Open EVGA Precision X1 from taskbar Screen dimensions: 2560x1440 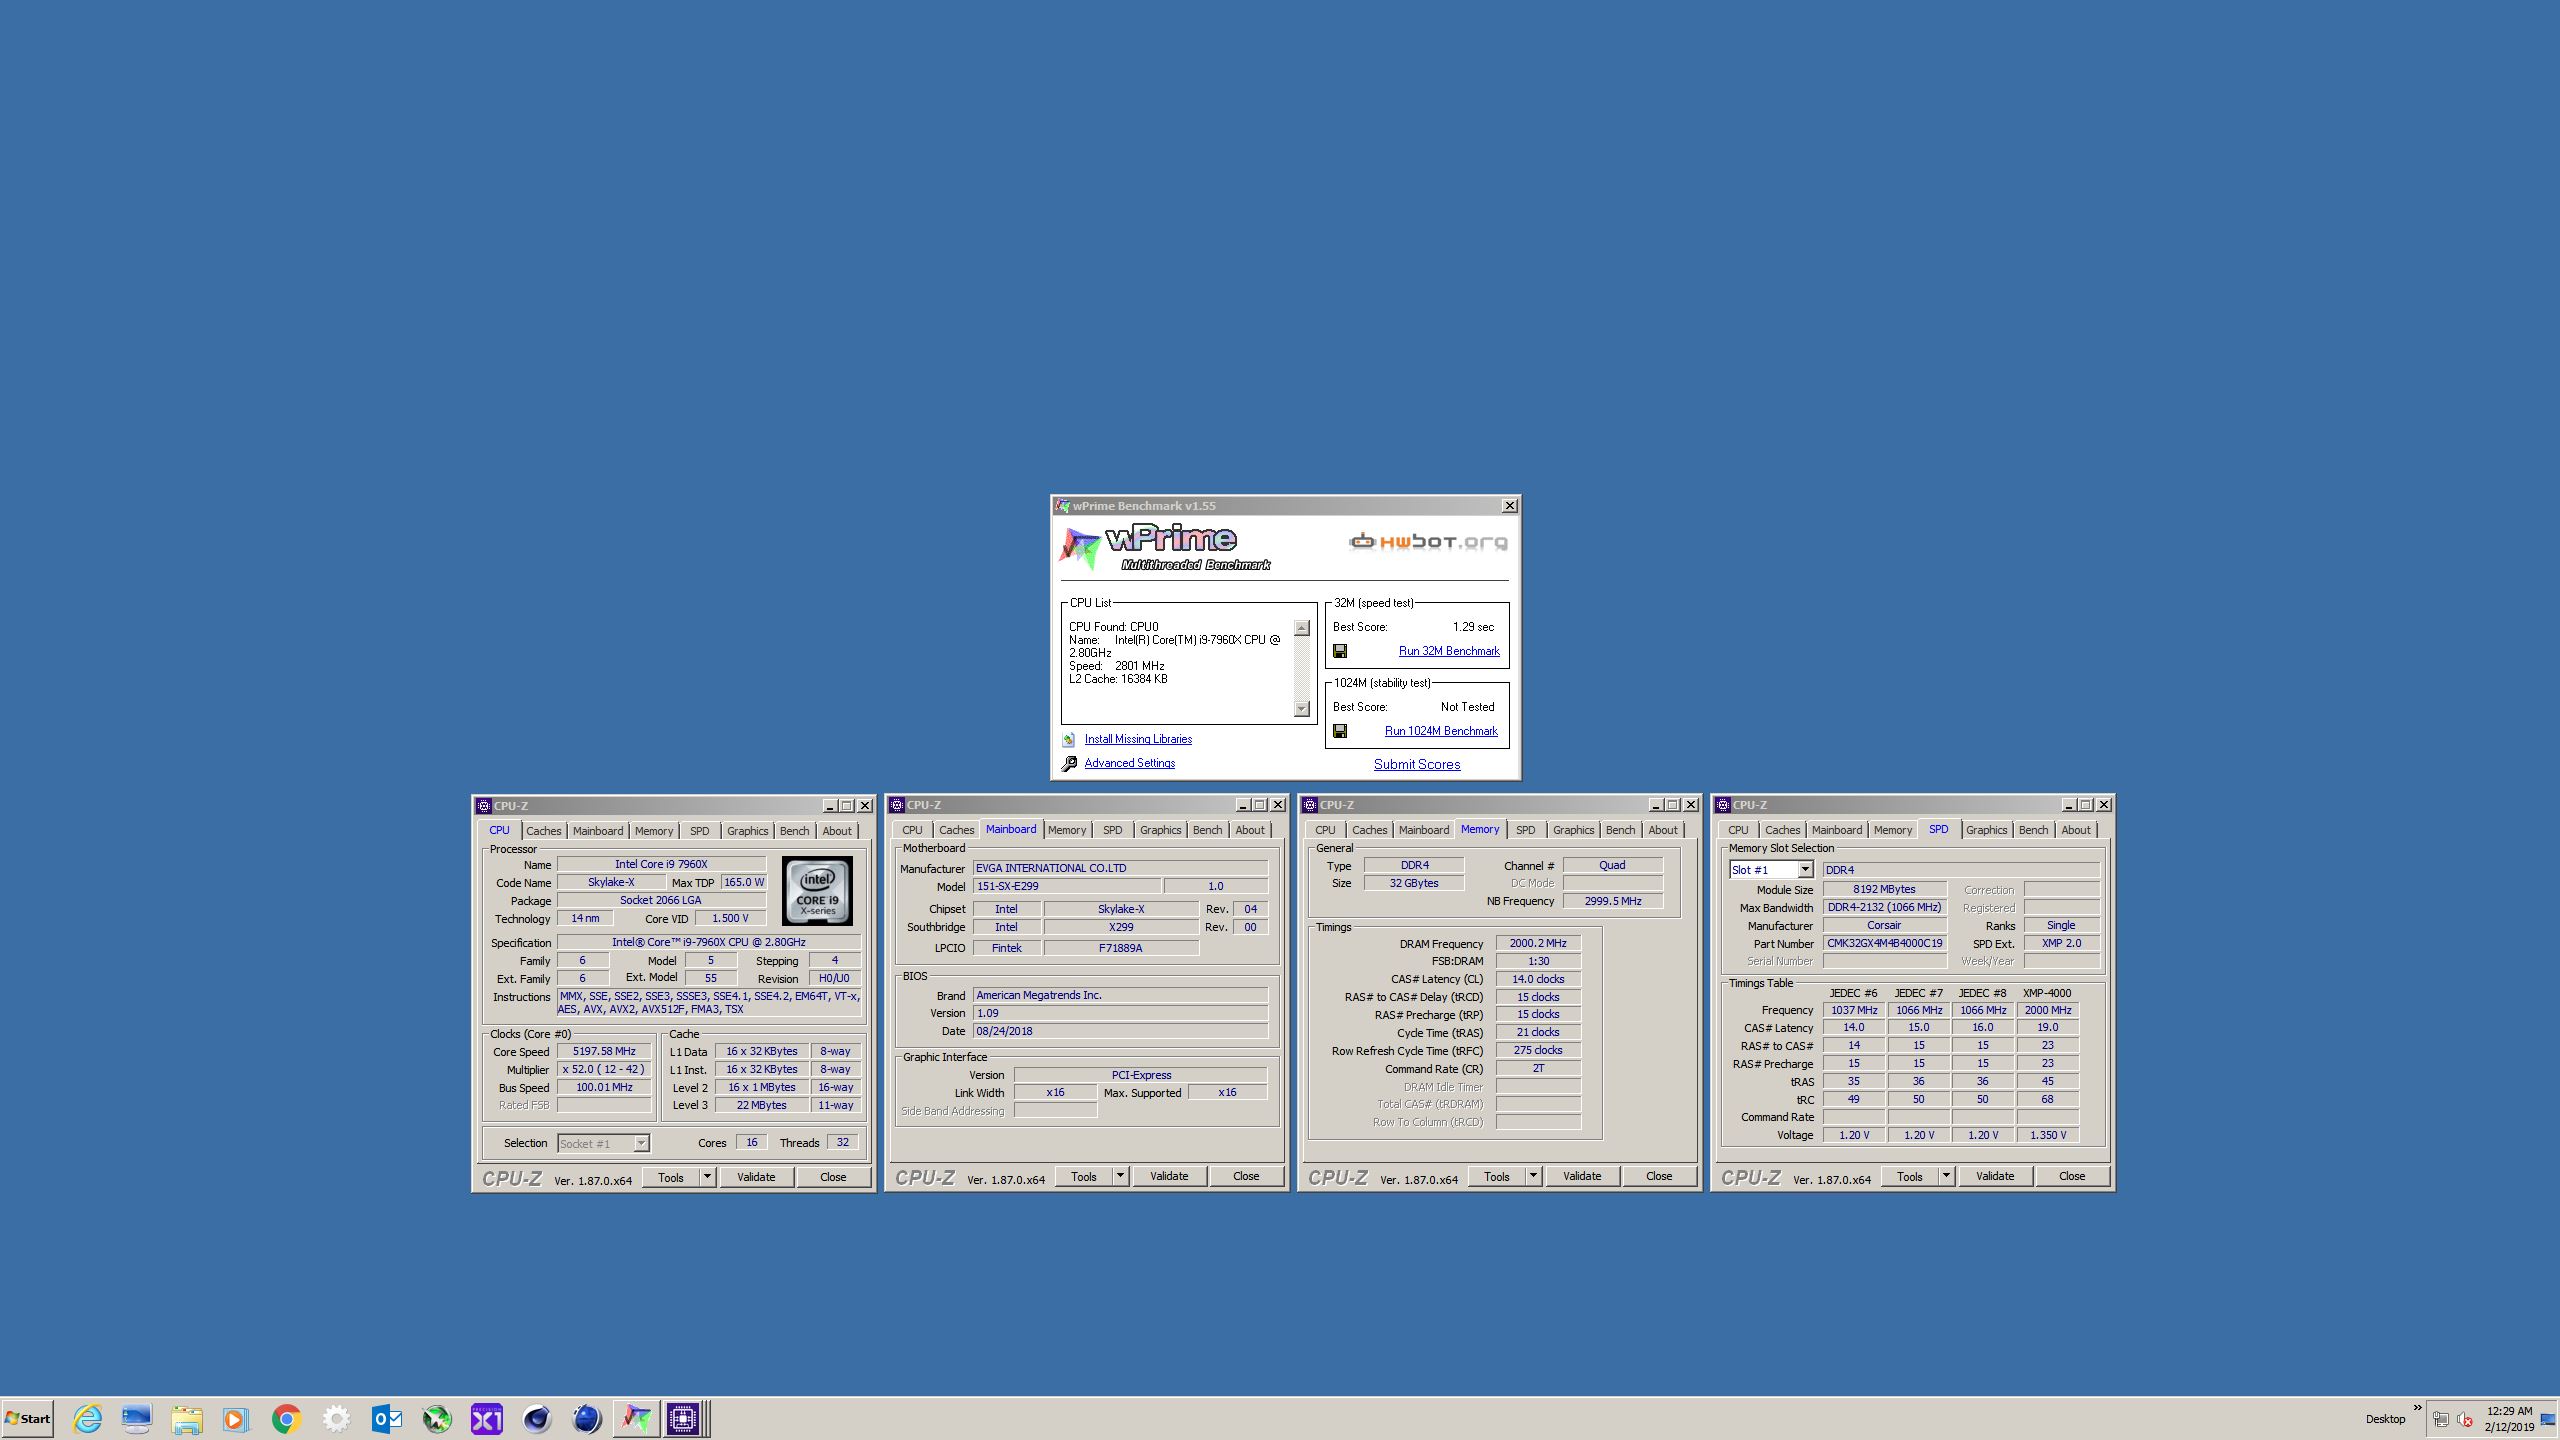click(486, 1418)
